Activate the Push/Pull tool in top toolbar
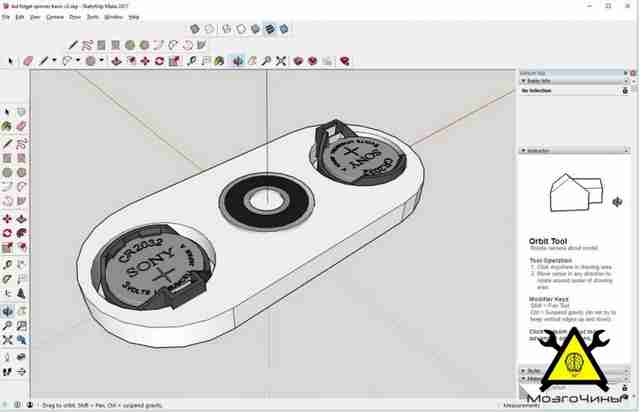 116,61
